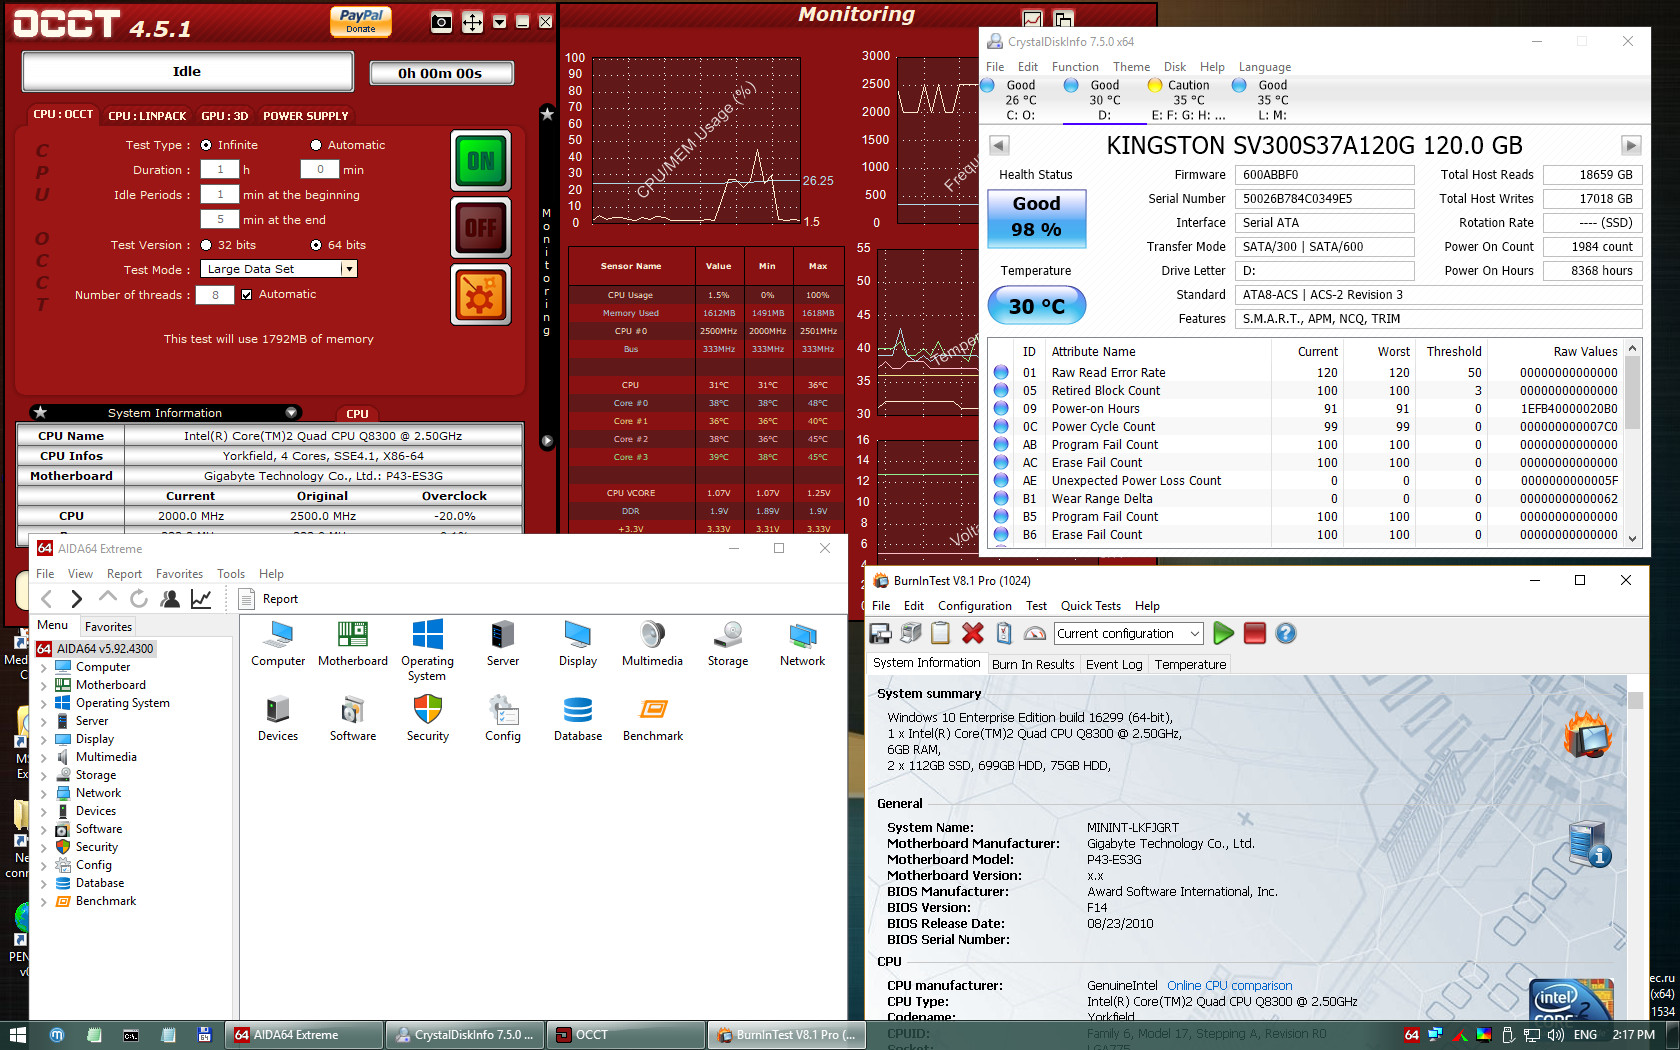Open the Database icon in AIDA64 panel
This screenshot has width=1680, height=1050.
[x=578, y=719]
